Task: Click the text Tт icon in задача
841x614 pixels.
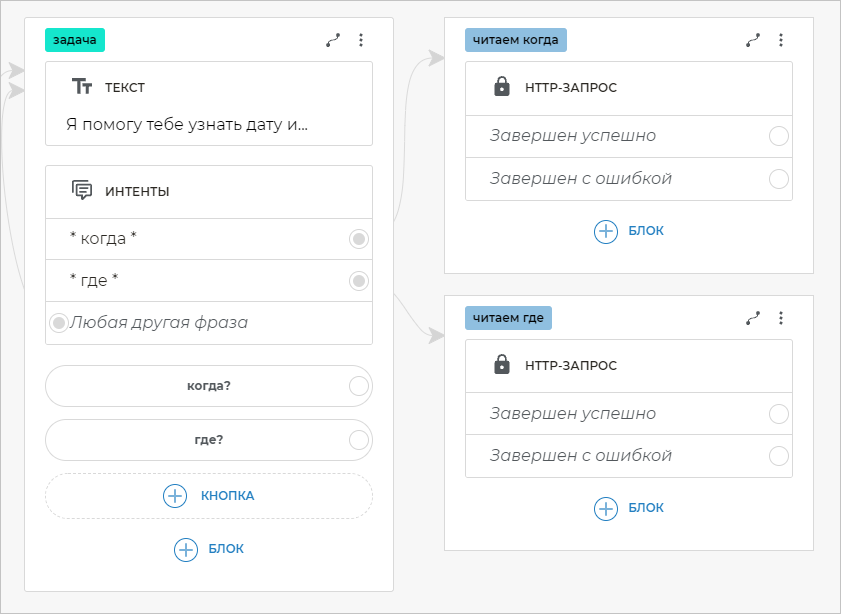Action: (x=82, y=87)
